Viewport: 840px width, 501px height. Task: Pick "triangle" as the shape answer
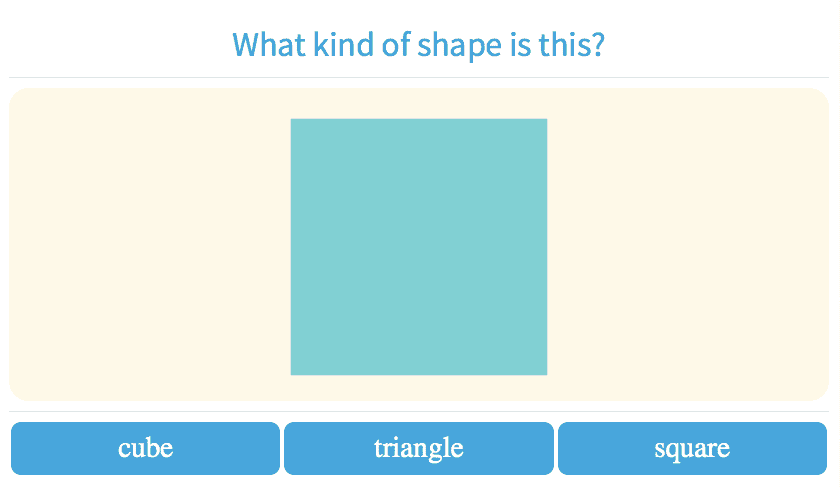(418, 448)
